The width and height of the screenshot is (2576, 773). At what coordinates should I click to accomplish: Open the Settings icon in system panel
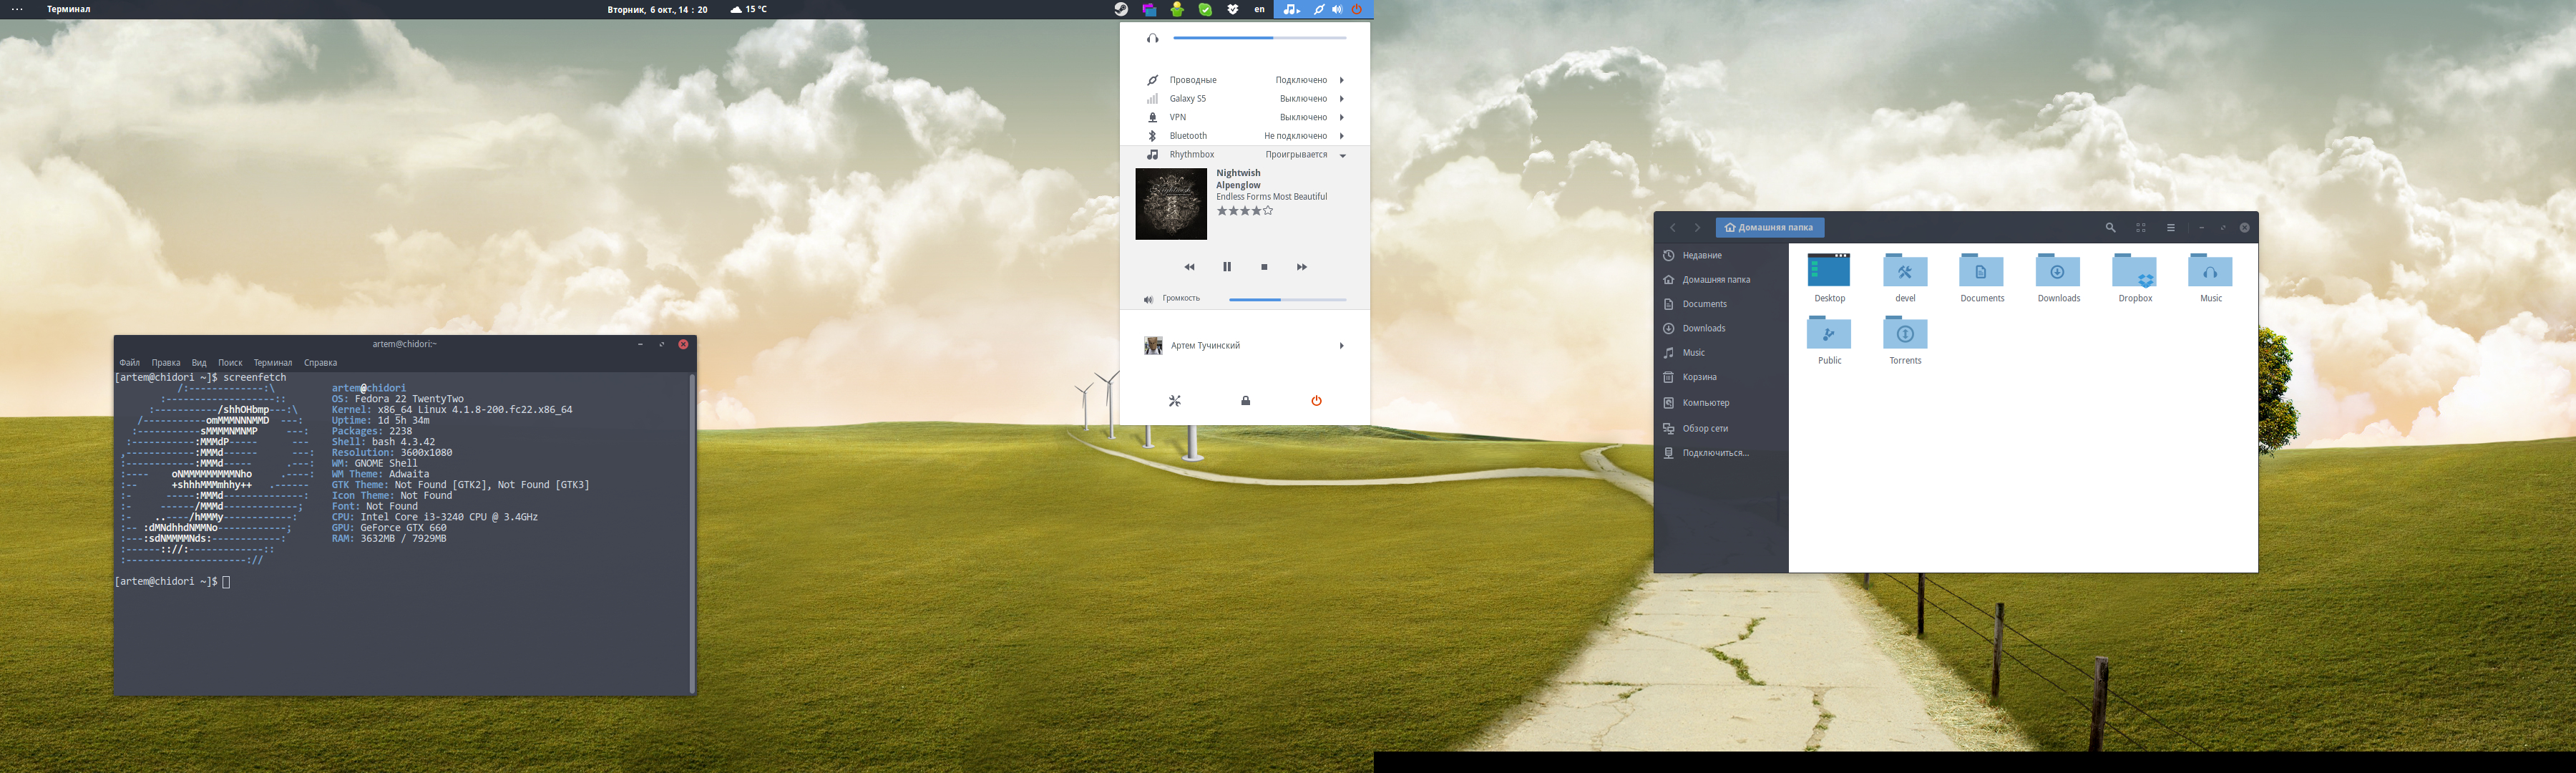[x=1173, y=398]
